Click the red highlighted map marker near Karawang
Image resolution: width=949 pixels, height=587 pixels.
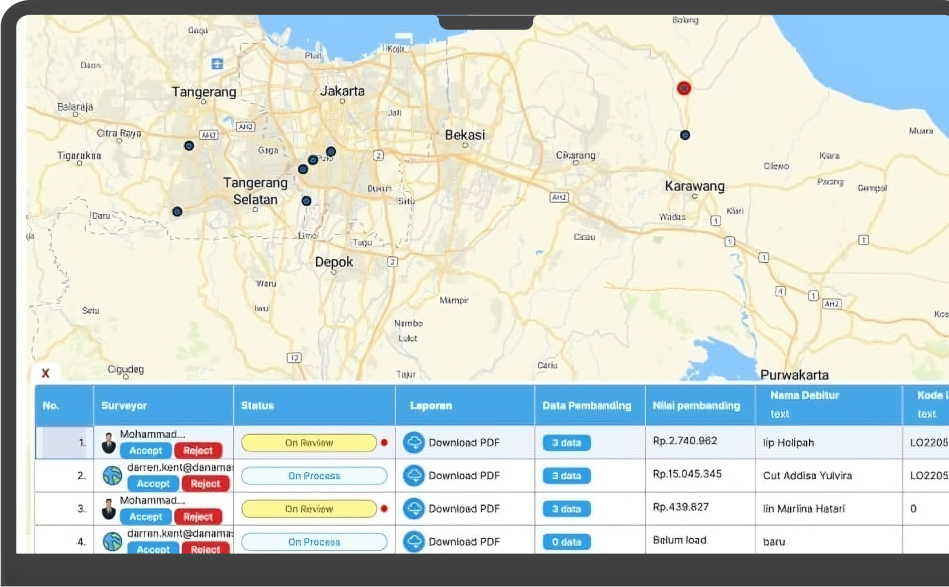[684, 88]
